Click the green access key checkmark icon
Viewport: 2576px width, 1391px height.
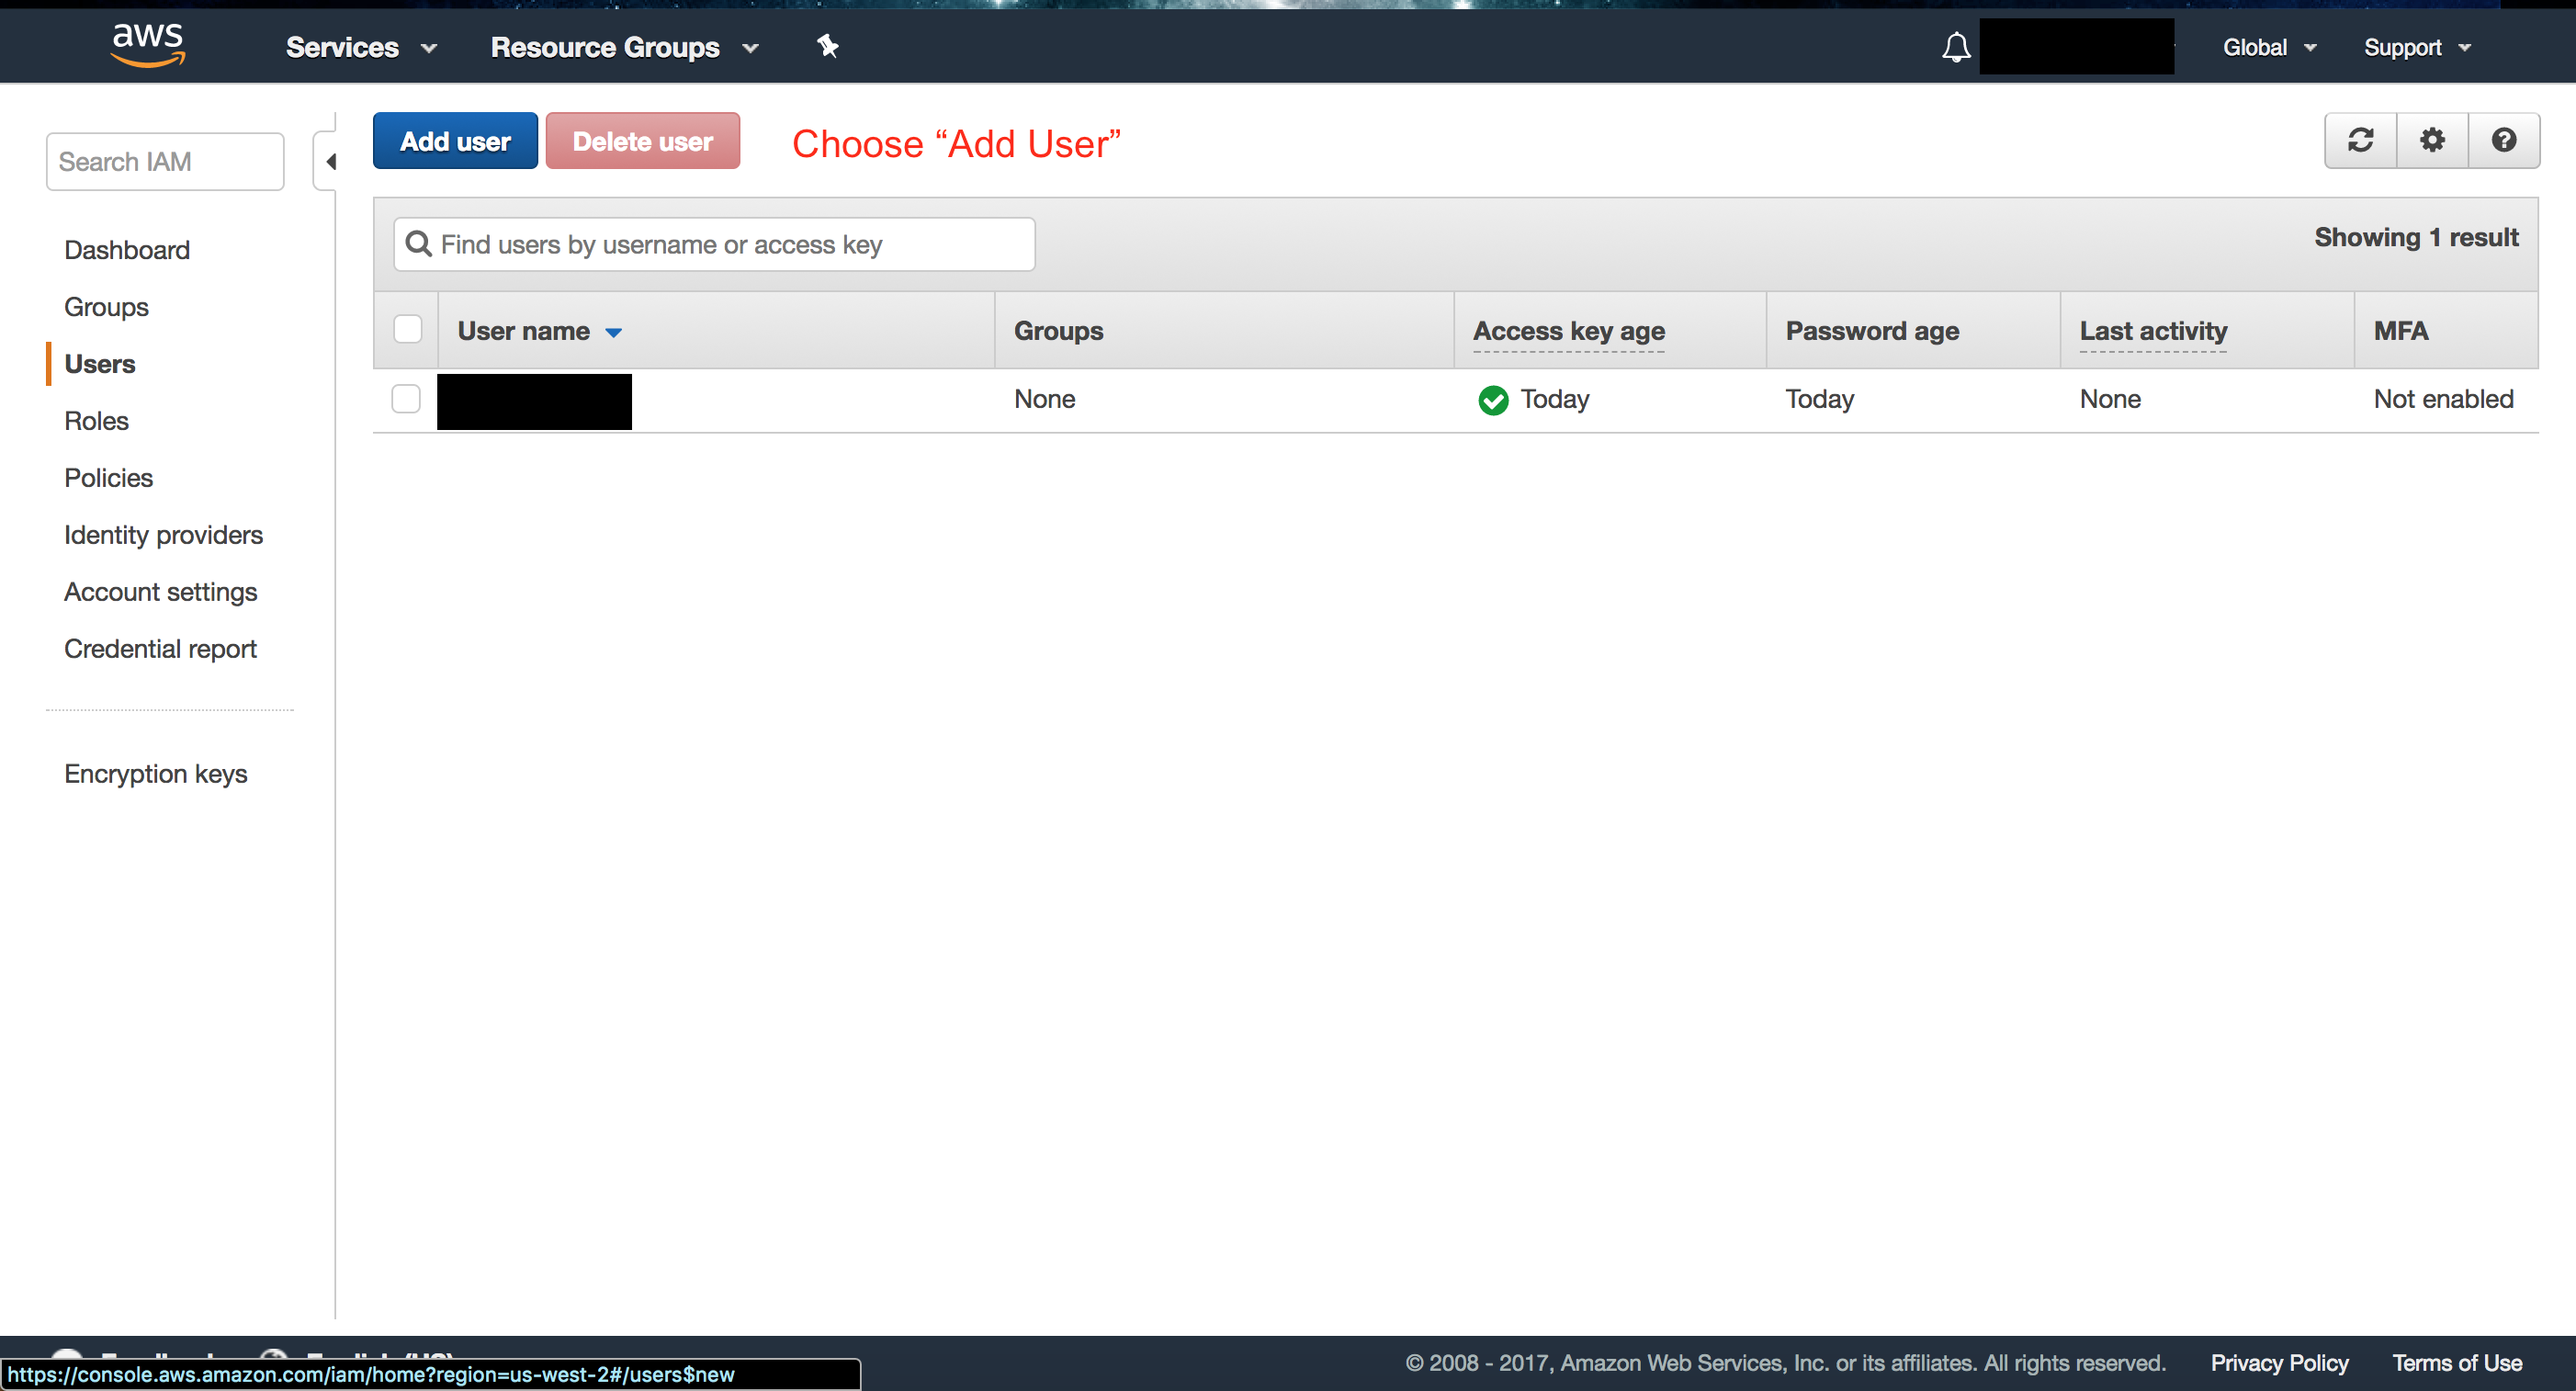(x=1492, y=400)
